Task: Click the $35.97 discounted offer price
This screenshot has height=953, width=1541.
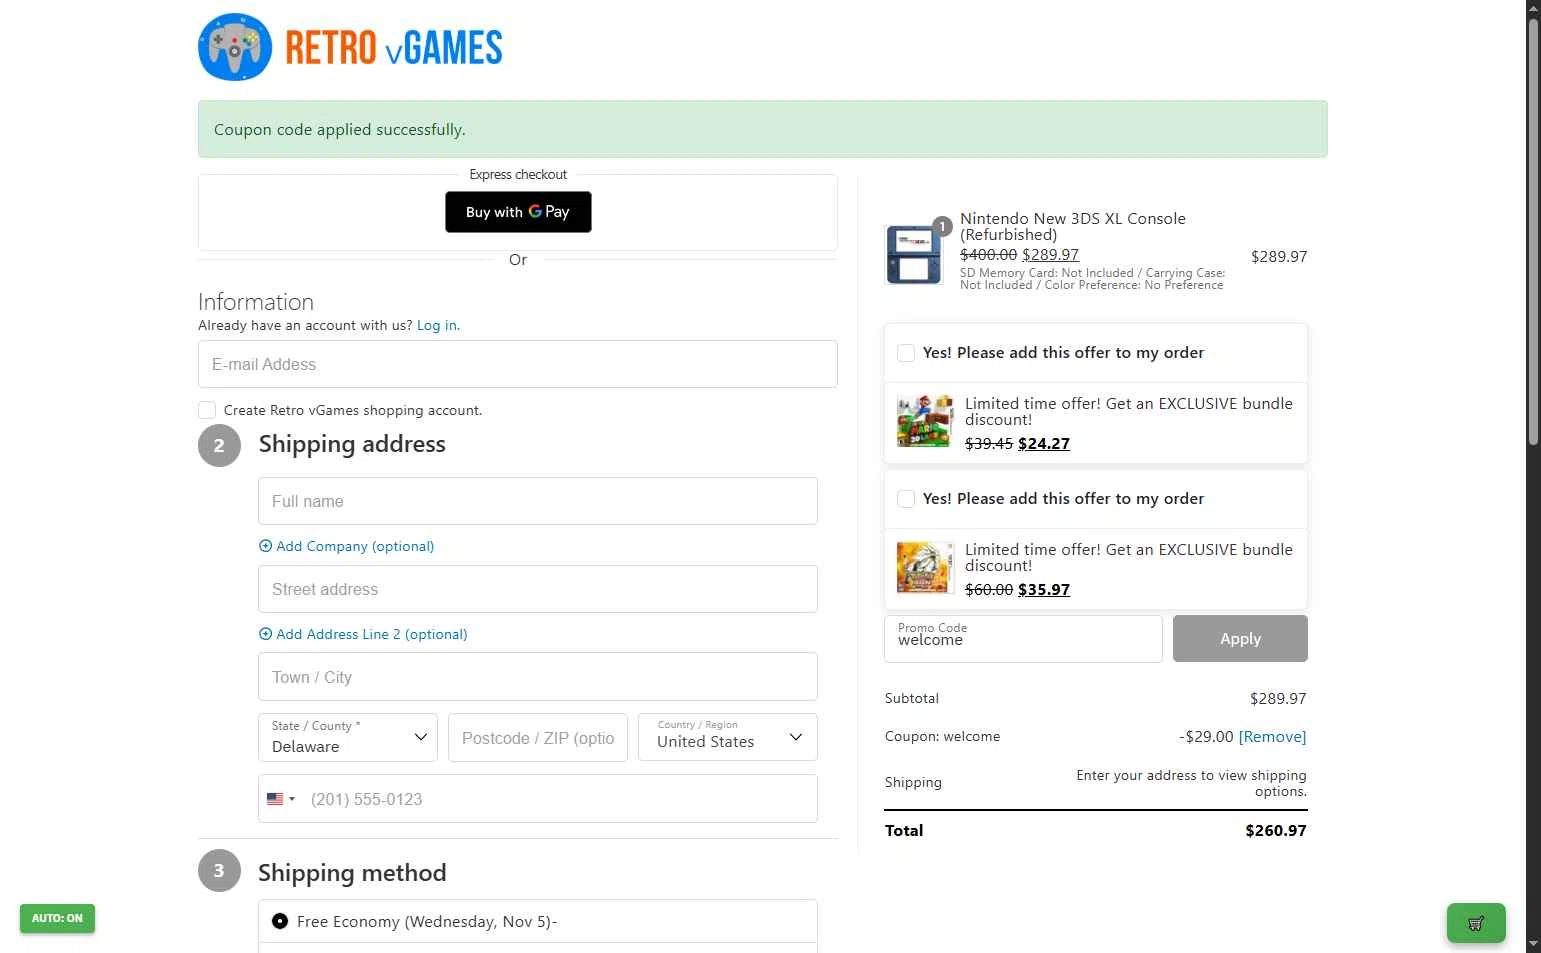Action: 1044,589
